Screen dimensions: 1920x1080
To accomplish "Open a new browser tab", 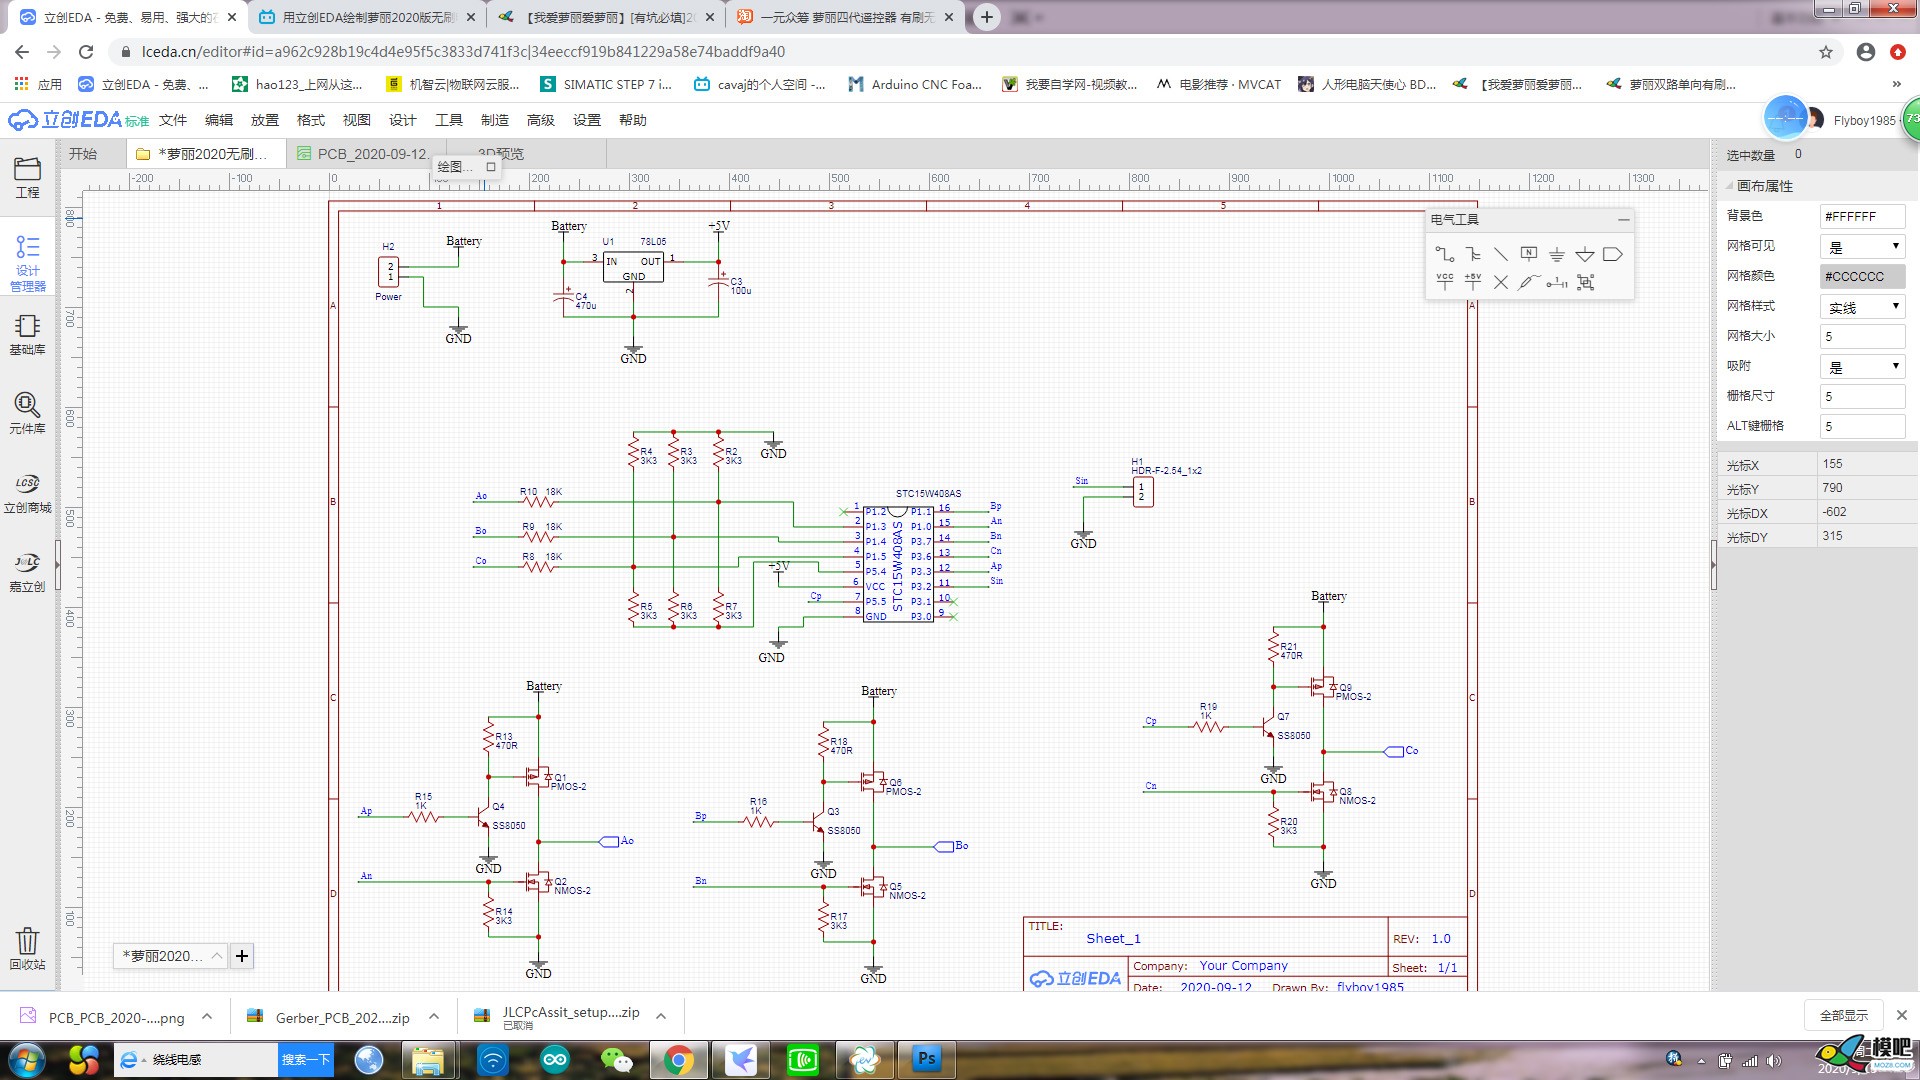I will tap(986, 17).
